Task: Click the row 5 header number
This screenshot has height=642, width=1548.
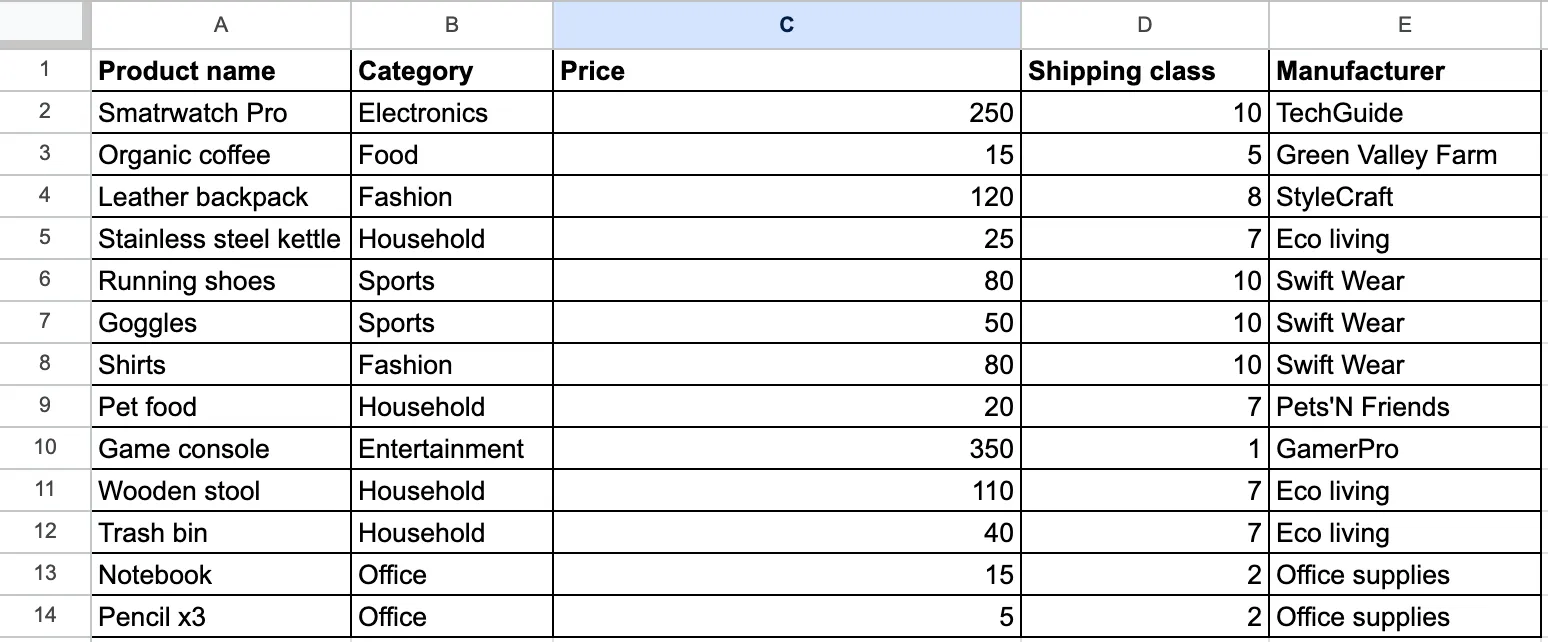Action: (x=45, y=238)
